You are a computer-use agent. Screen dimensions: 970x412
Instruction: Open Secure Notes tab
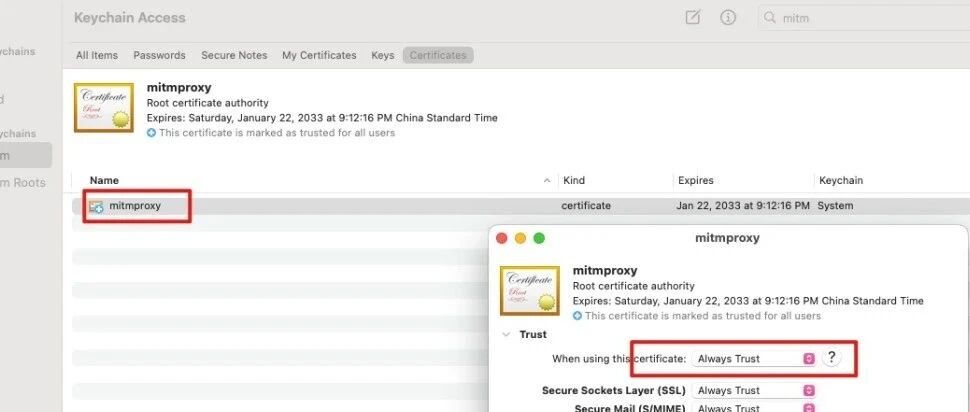pos(234,55)
